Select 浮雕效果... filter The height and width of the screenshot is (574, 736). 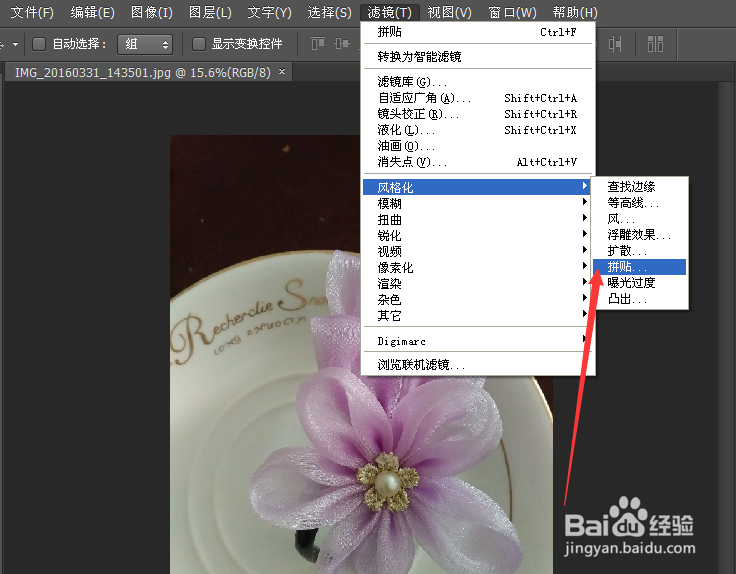click(x=639, y=235)
